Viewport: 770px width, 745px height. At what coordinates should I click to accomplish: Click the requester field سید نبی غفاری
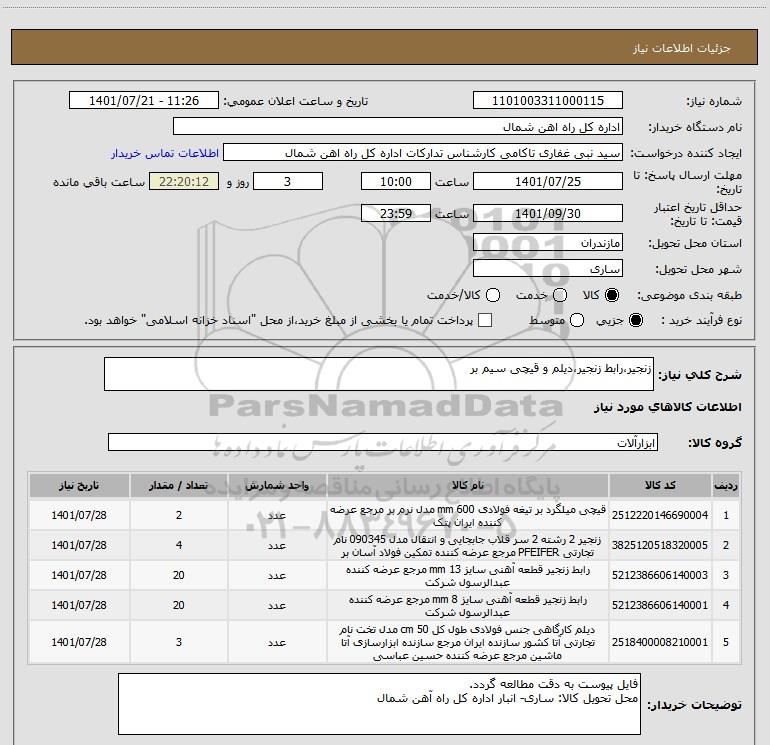tap(423, 153)
